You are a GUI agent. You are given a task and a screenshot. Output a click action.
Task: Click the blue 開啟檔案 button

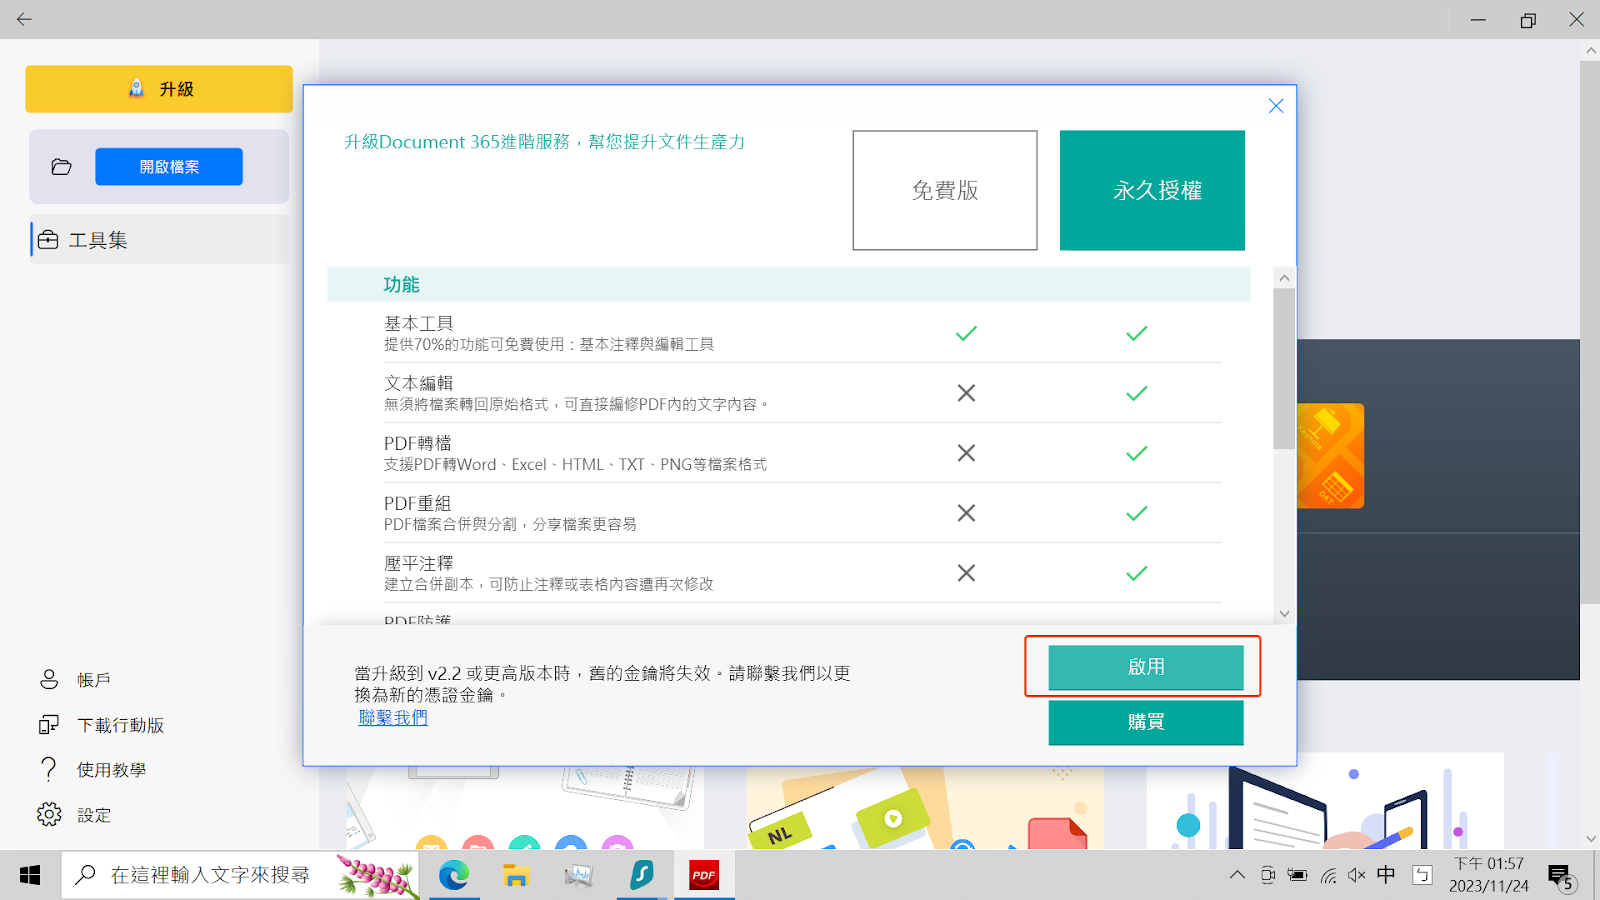[169, 167]
